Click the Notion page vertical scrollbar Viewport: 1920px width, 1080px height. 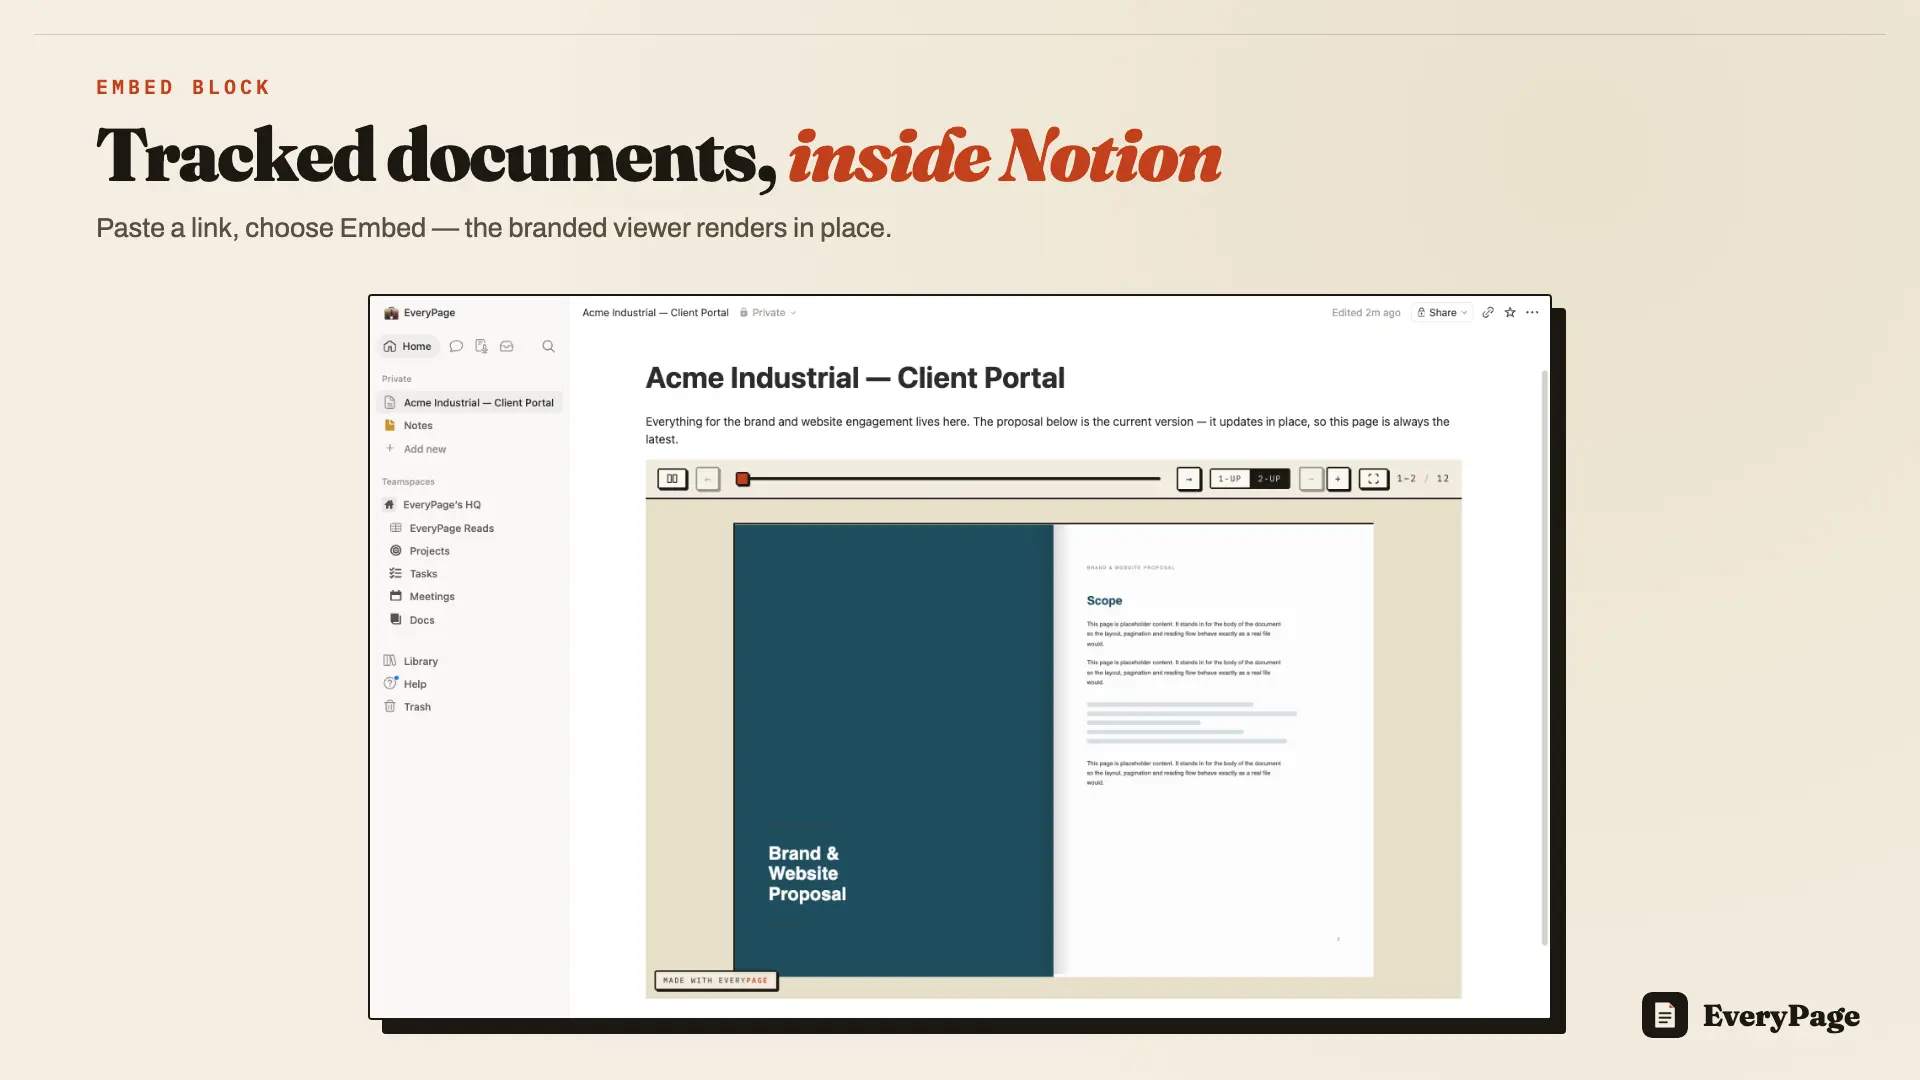[x=1544, y=658]
